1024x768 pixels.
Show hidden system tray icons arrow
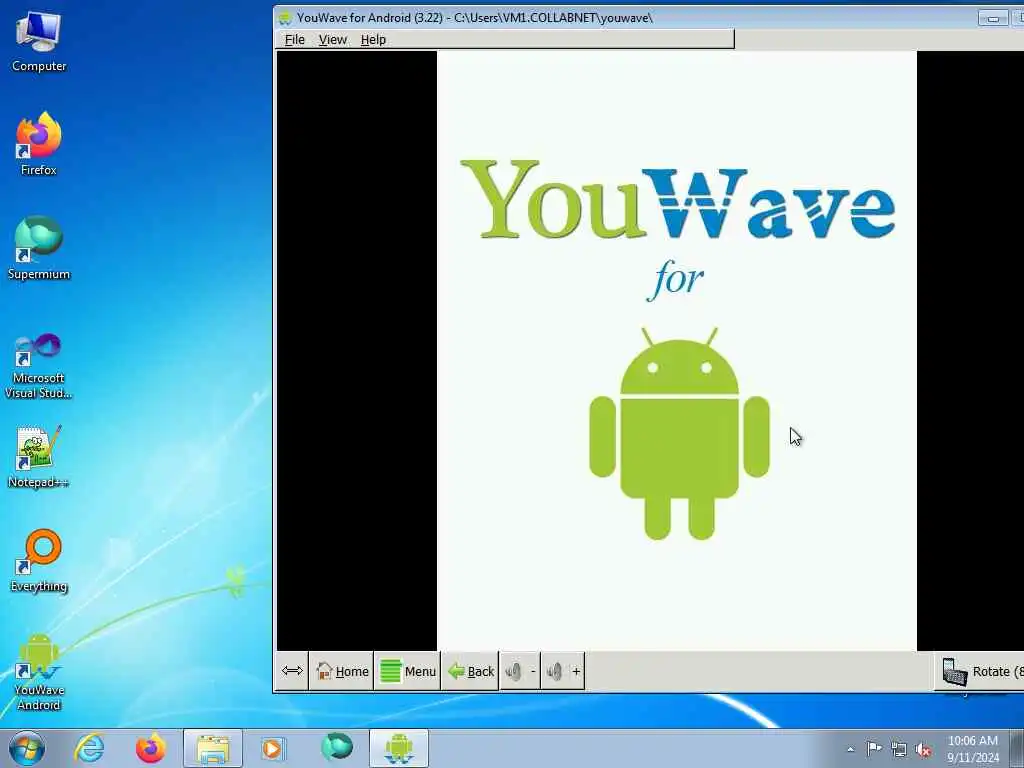pos(850,750)
